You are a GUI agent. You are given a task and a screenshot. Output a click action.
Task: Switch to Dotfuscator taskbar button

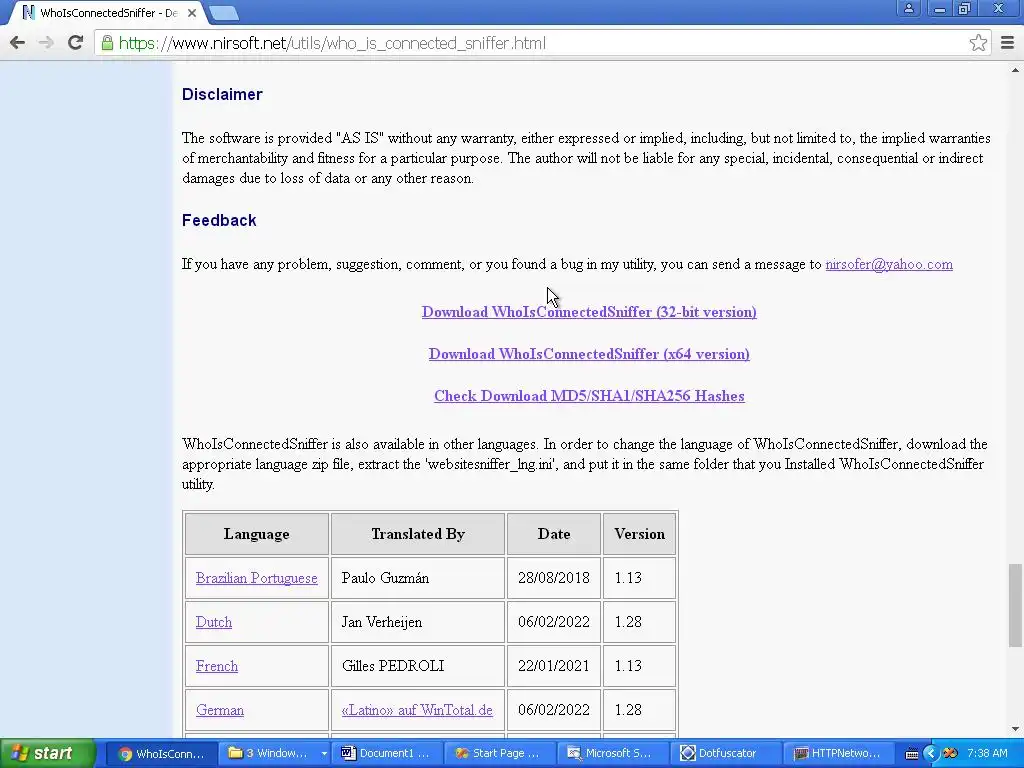coord(724,754)
